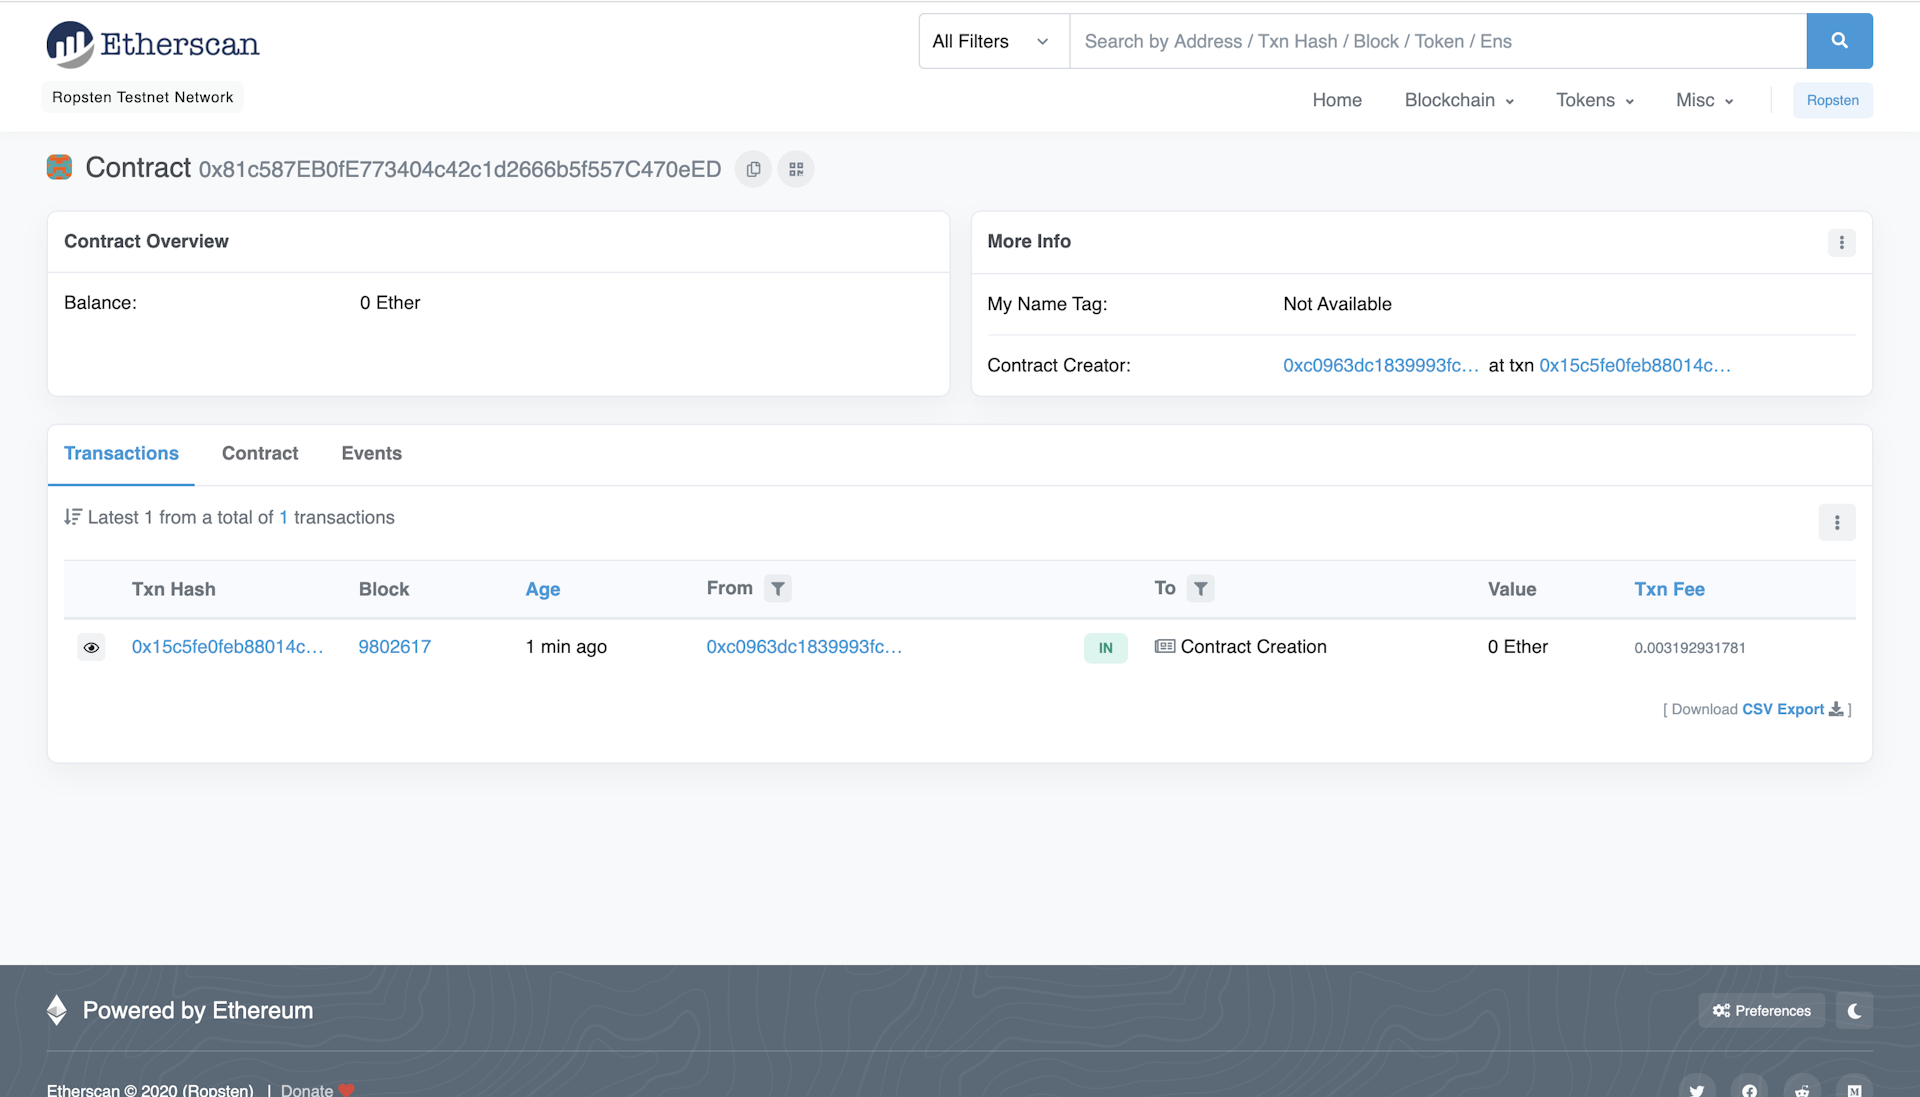
Task: Toggle the transaction preview eye icon
Action: 91,648
